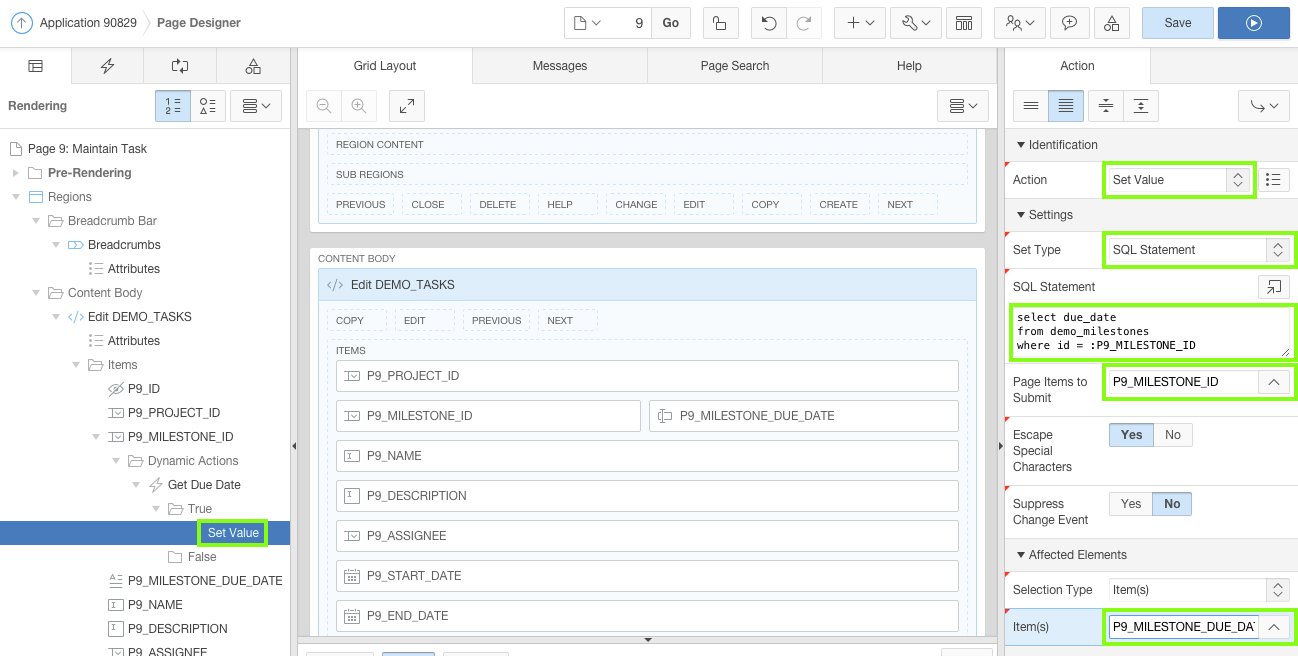Viewport: 1298px width, 656px height.
Task: Click Show All properties icon
Action: pyautogui.click(x=1065, y=106)
